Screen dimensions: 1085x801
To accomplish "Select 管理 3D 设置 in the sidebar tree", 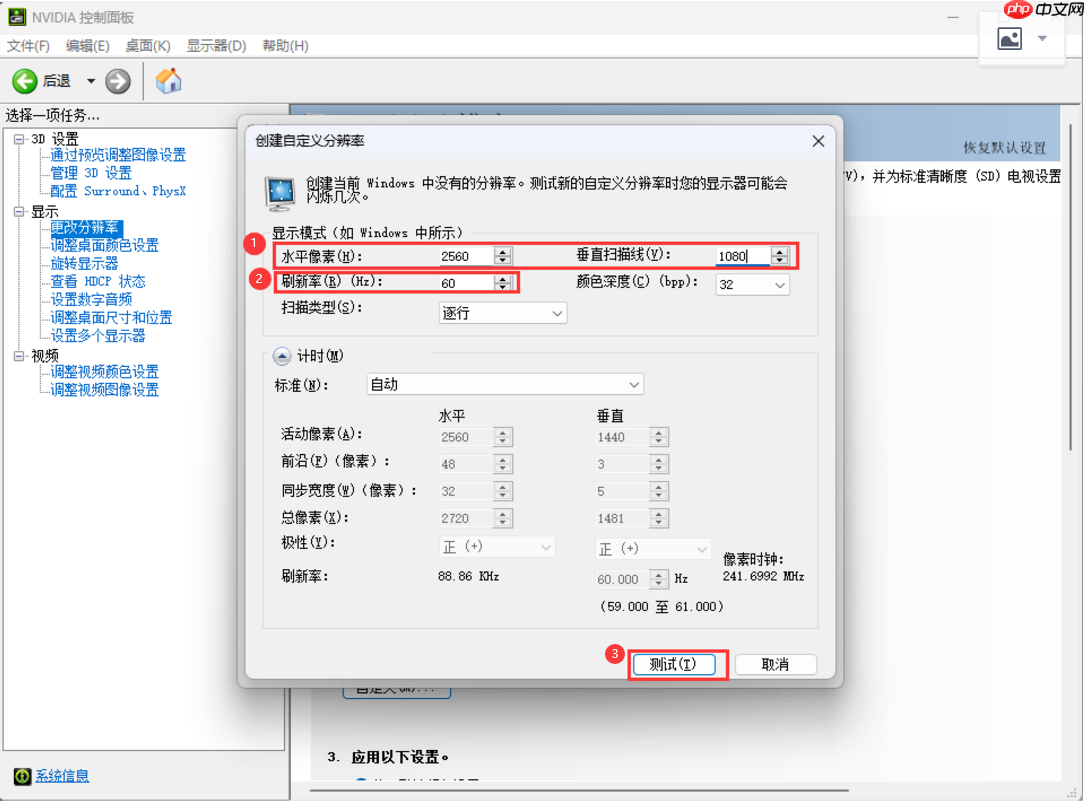I will point(90,172).
